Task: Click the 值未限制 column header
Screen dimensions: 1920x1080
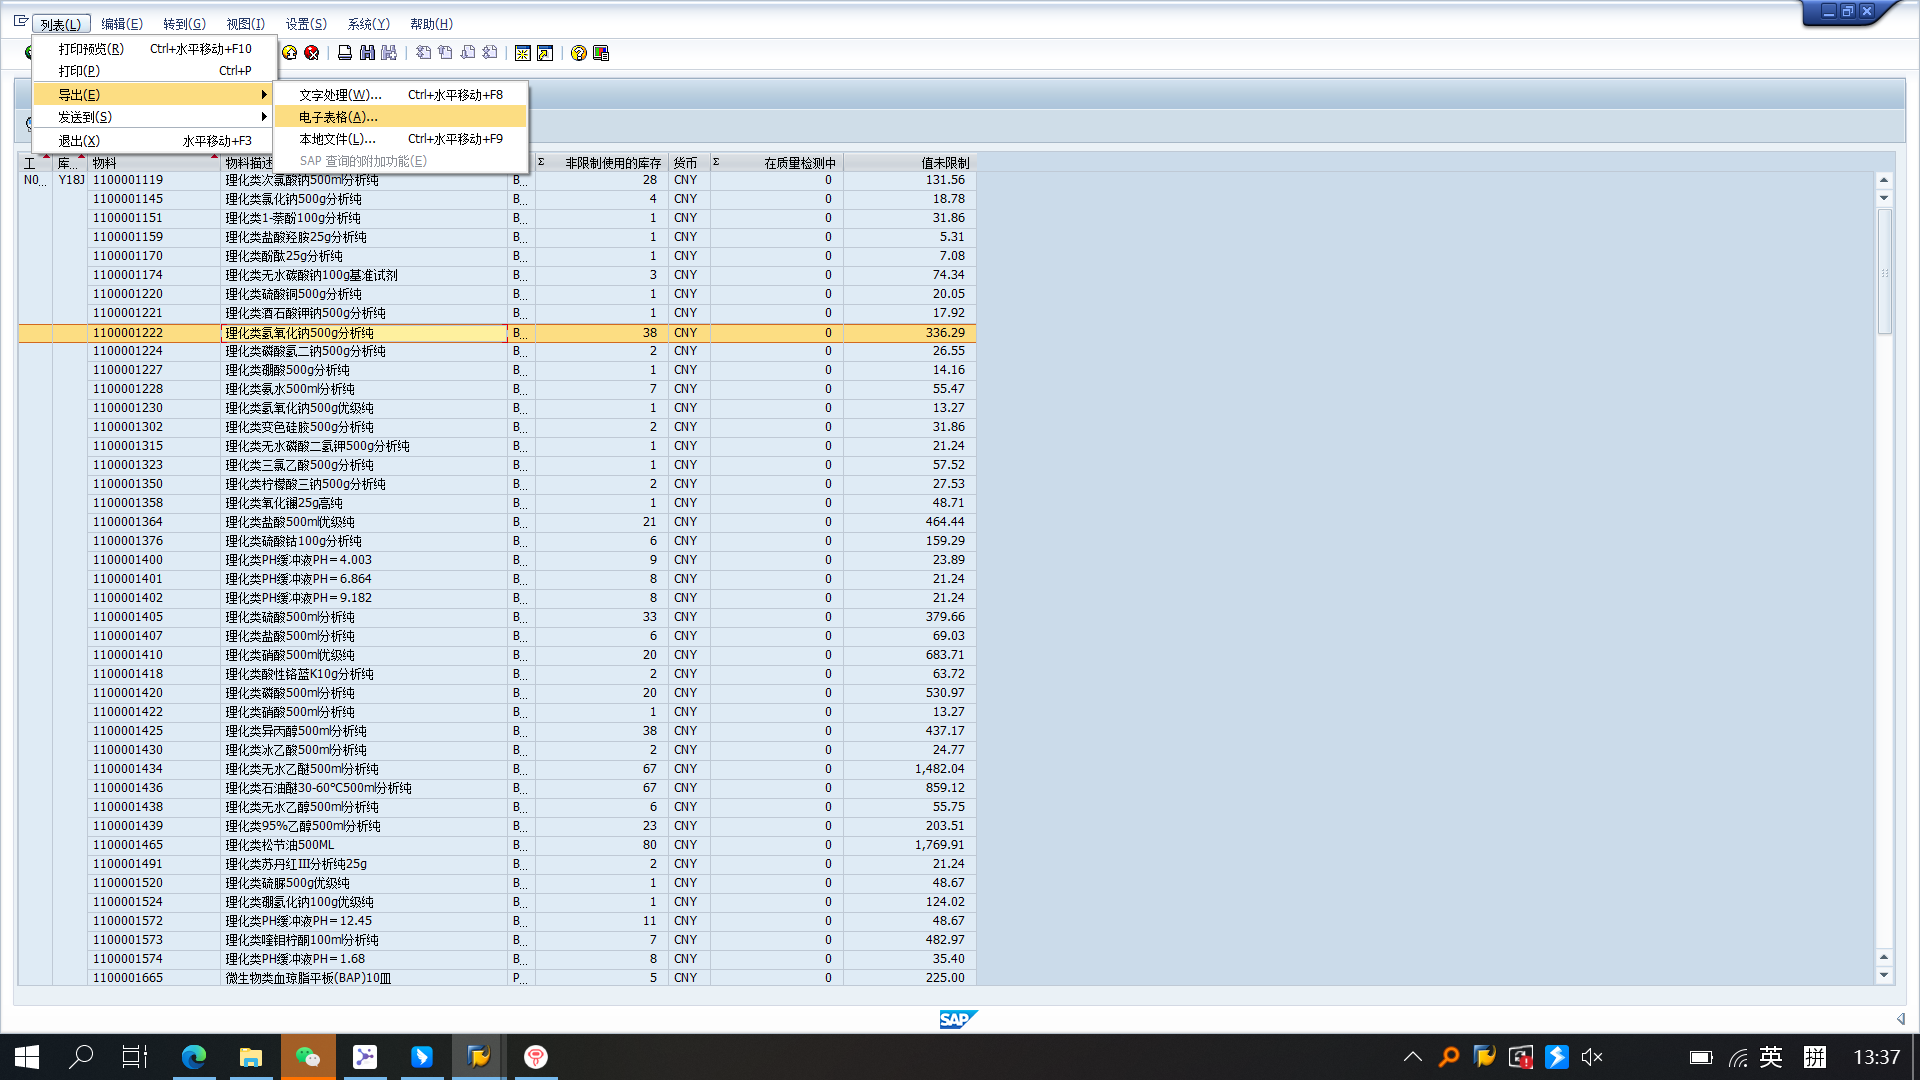Action: point(909,162)
